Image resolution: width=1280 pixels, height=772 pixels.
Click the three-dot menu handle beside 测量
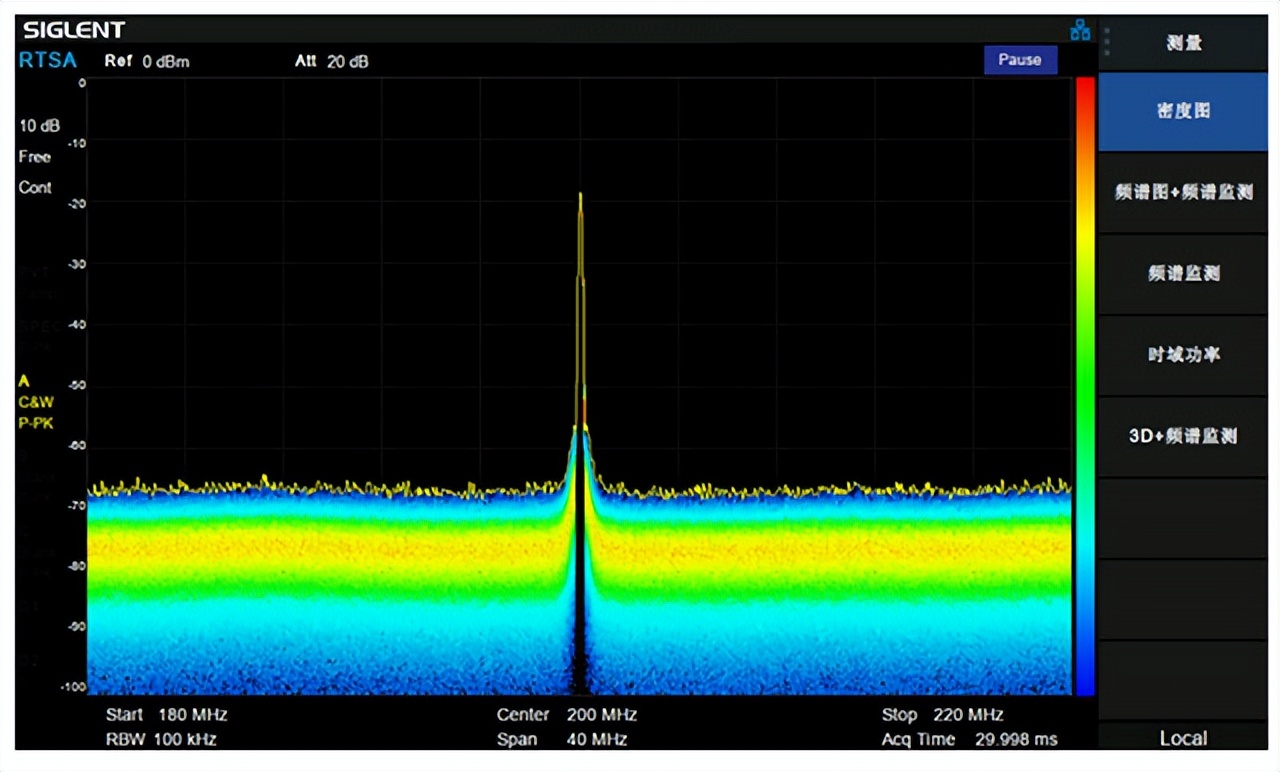1107,43
